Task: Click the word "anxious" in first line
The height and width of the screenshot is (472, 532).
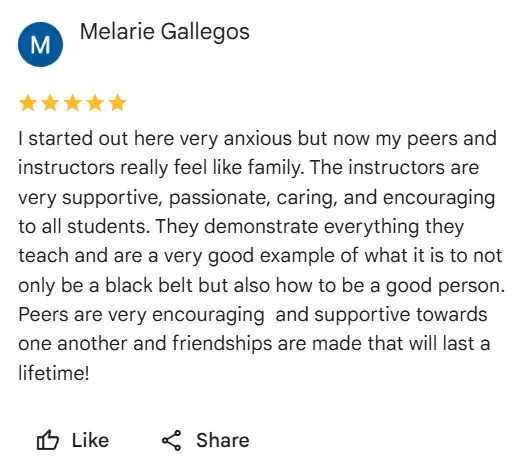Action: pos(258,138)
